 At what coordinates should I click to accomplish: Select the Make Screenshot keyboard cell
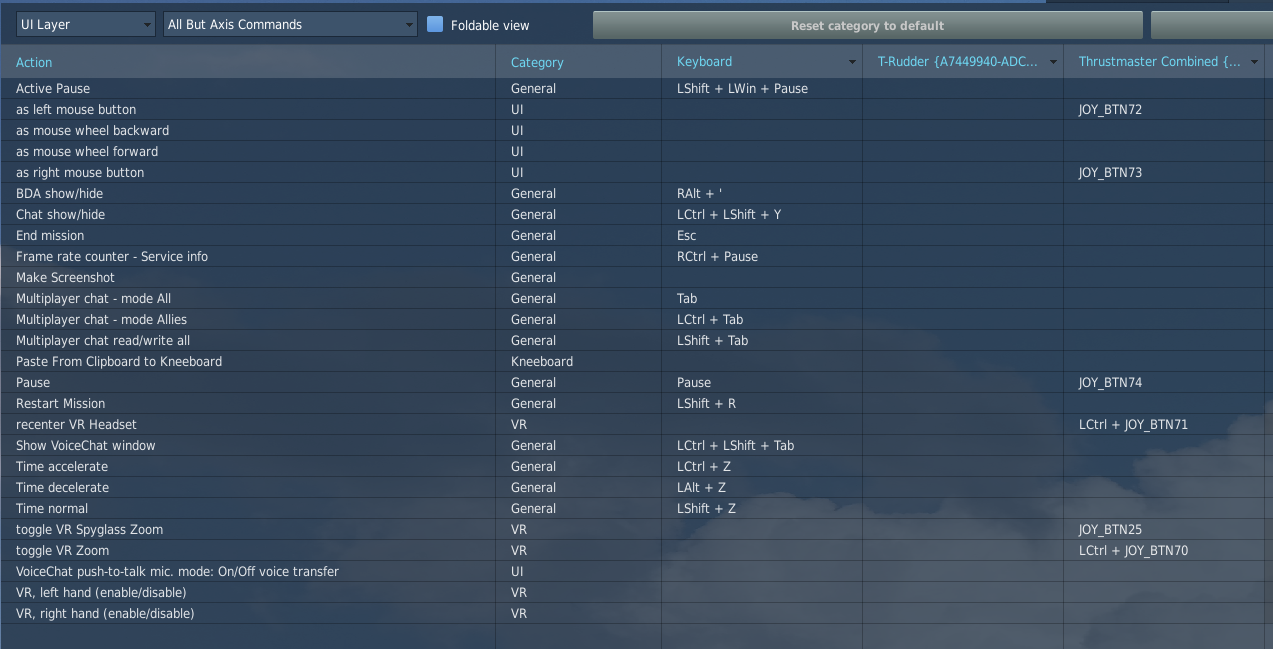[761, 278]
